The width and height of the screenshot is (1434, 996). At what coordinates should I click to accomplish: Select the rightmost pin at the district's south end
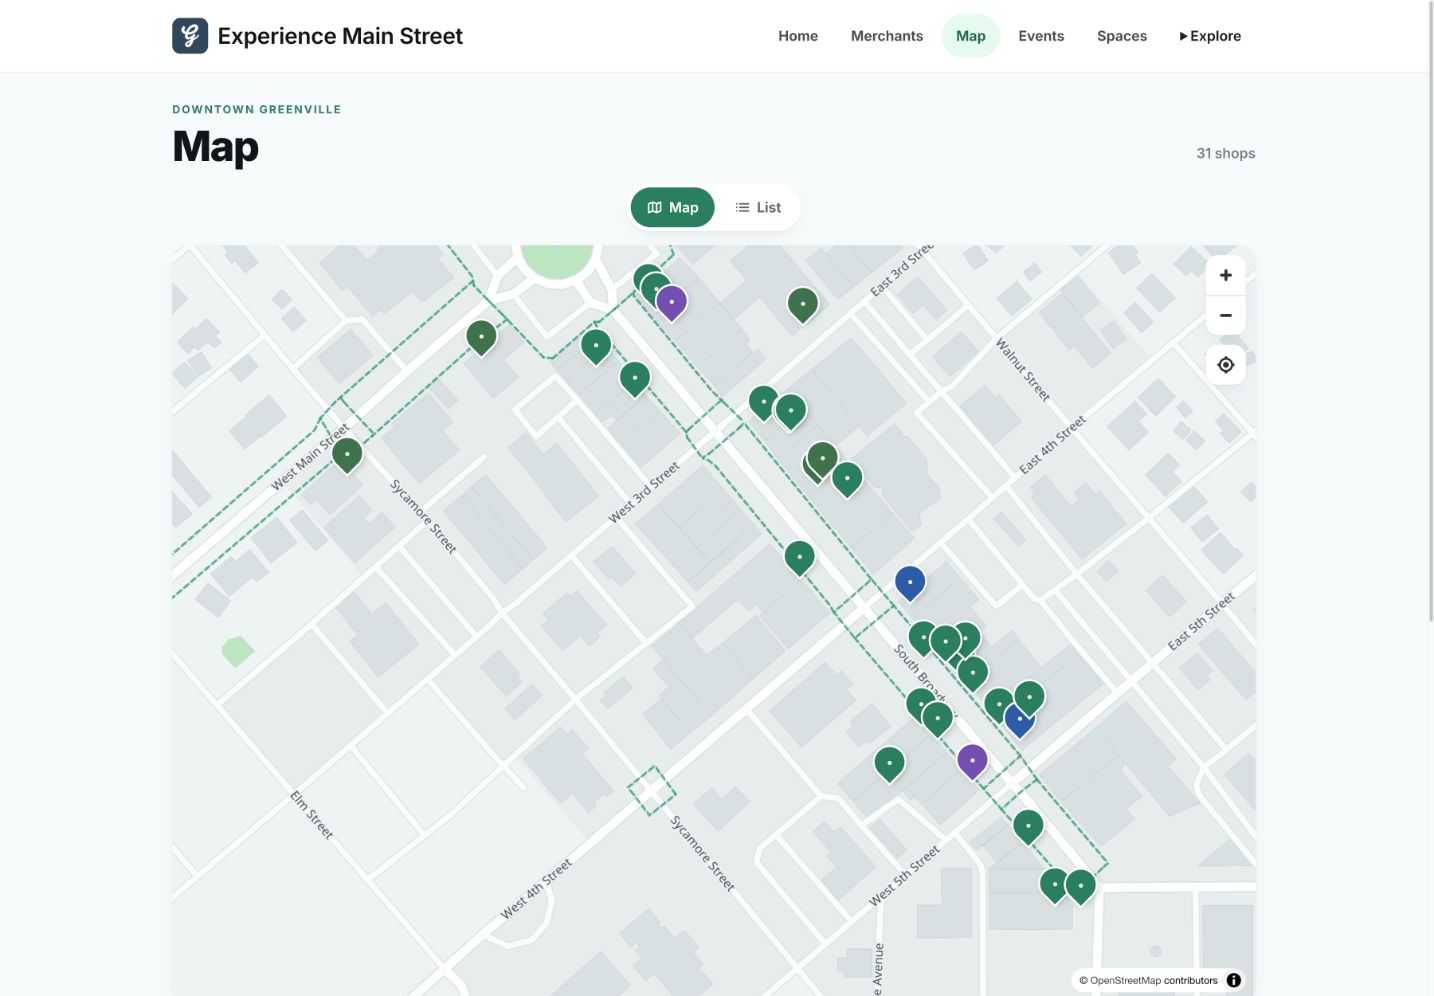1080,885
